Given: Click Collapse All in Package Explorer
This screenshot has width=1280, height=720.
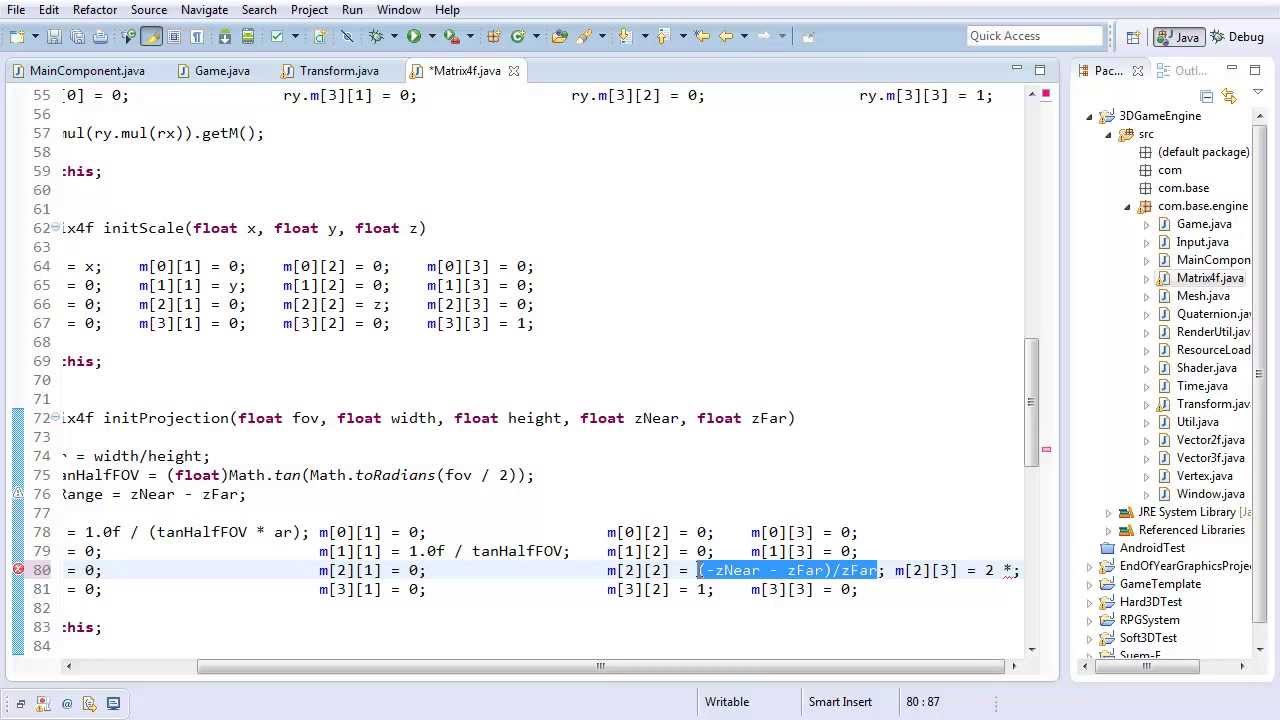Looking at the screenshot, I should [1207, 96].
